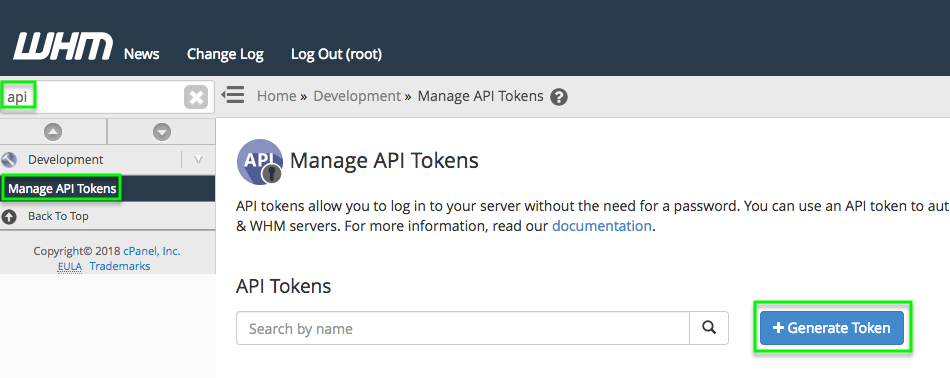Click the Back To Top arrow icon
The height and width of the screenshot is (378, 950).
click(9, 216)
